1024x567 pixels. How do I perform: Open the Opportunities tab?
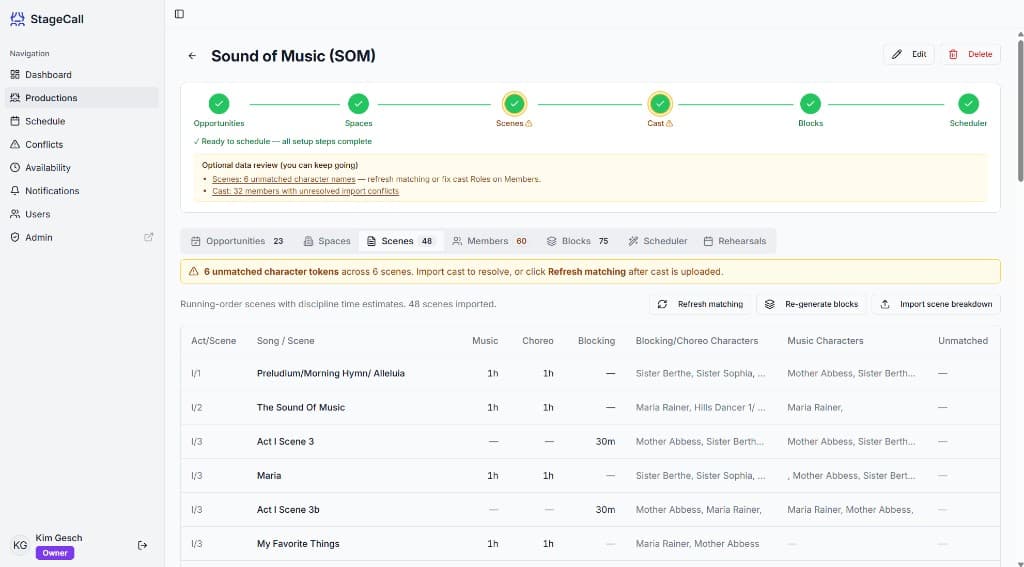[x=236, y=241]
